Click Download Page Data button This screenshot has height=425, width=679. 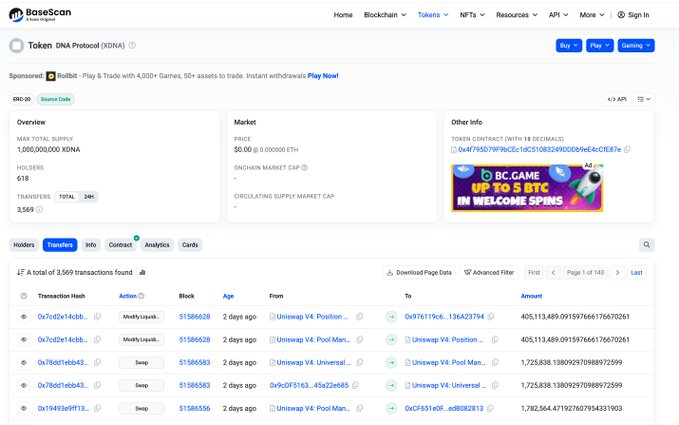(419, 273)
